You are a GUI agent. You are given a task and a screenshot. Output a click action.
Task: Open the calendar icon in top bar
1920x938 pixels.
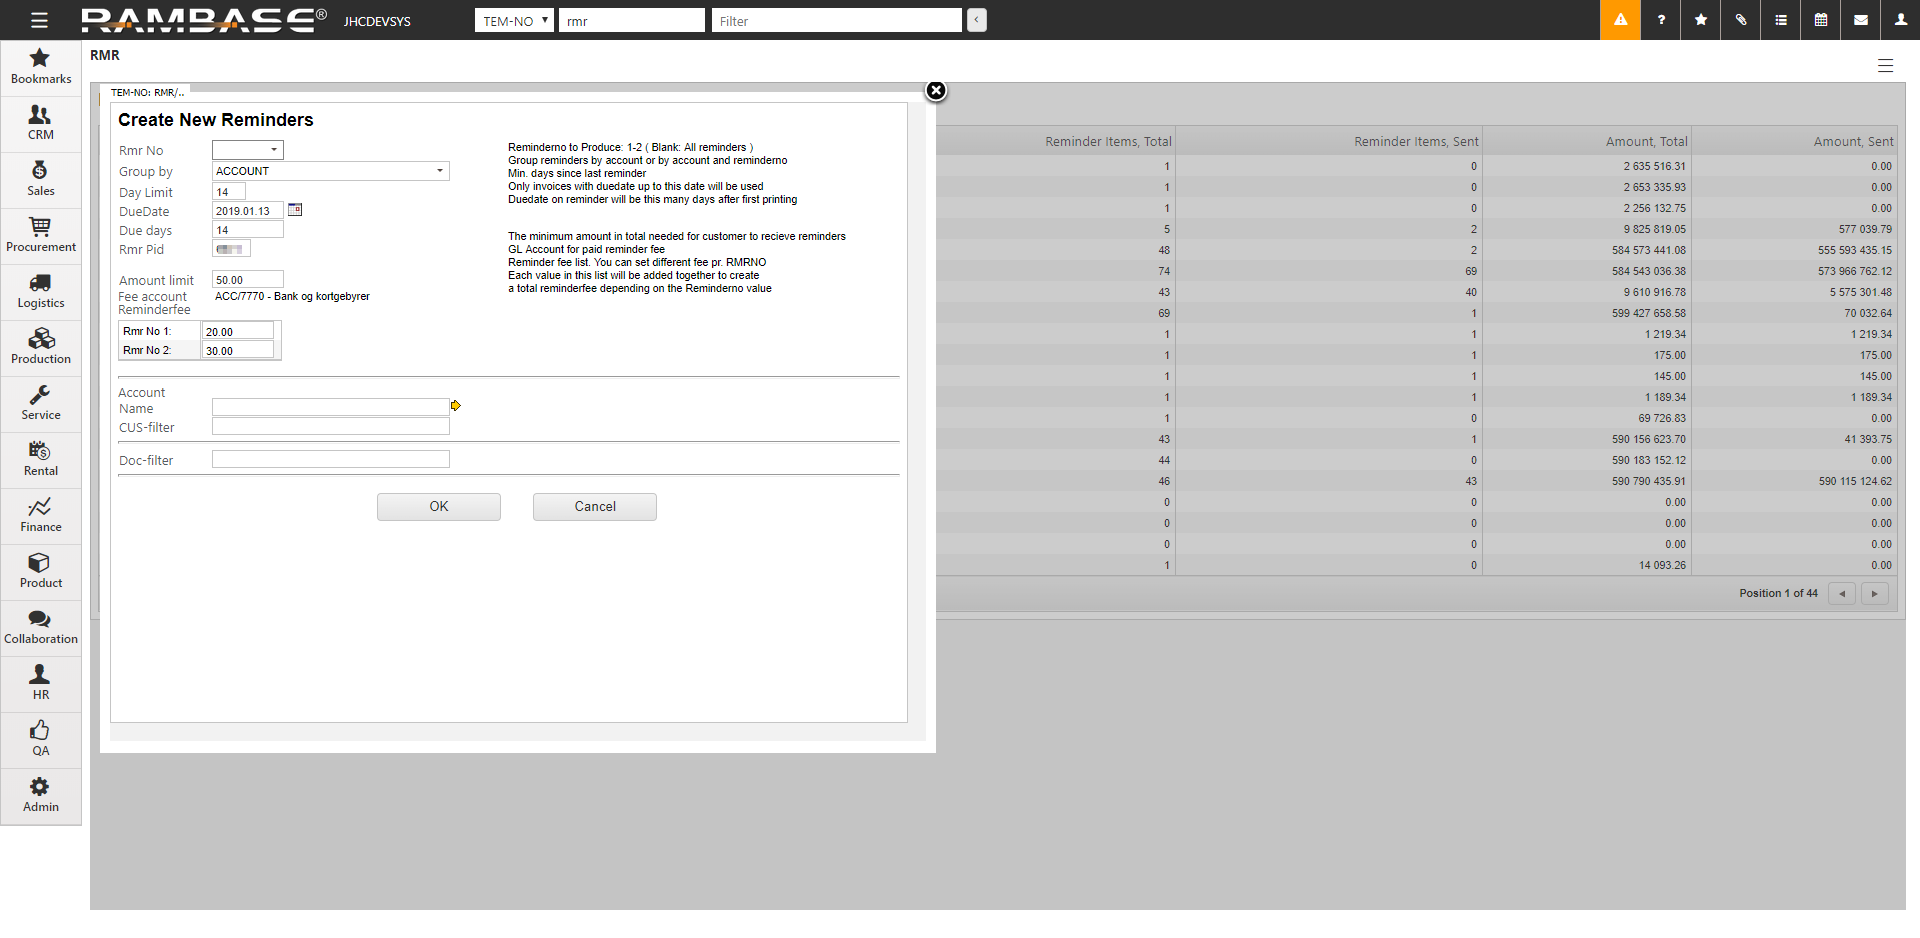(1821, 20)
